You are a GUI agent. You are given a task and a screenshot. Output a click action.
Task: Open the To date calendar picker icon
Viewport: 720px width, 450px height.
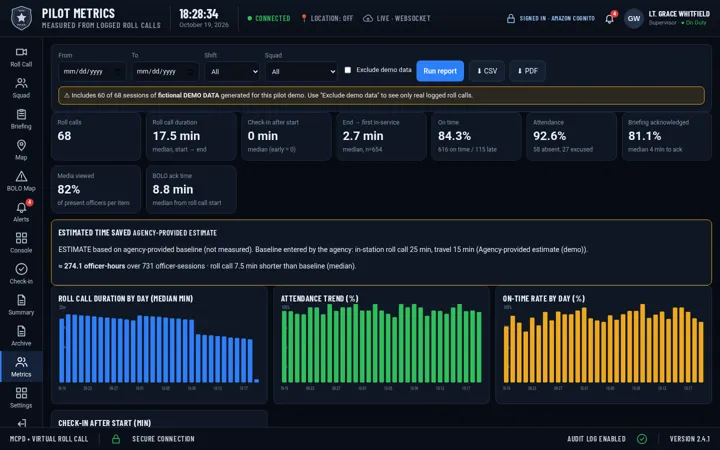point(190,72)
